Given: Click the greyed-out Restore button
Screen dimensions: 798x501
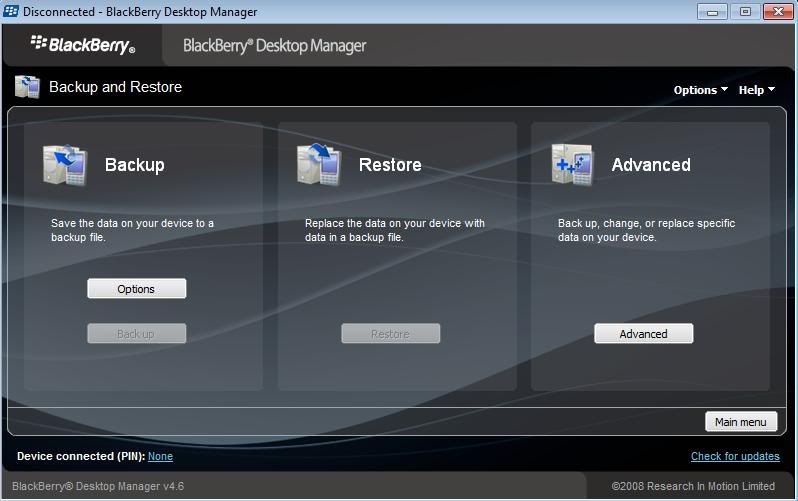Looking at the screenshot, I should coord(390,333).
